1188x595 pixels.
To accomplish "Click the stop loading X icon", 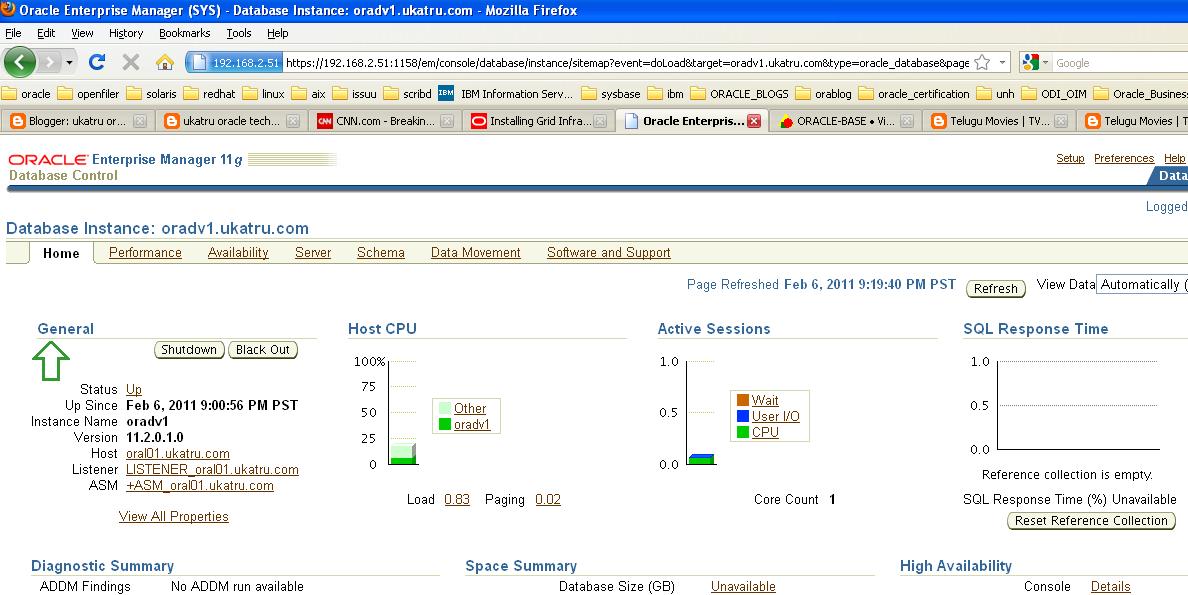I will 130,62.
